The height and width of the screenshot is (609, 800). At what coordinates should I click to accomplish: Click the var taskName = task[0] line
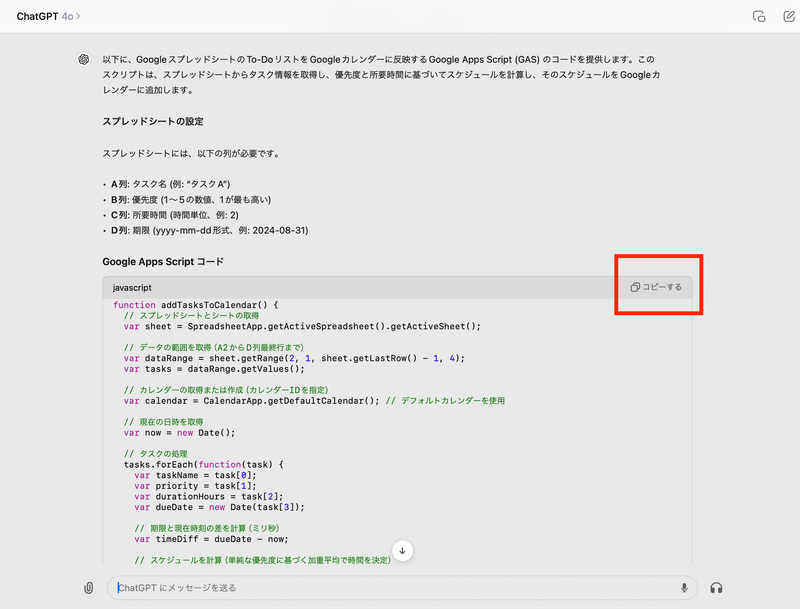195,475
